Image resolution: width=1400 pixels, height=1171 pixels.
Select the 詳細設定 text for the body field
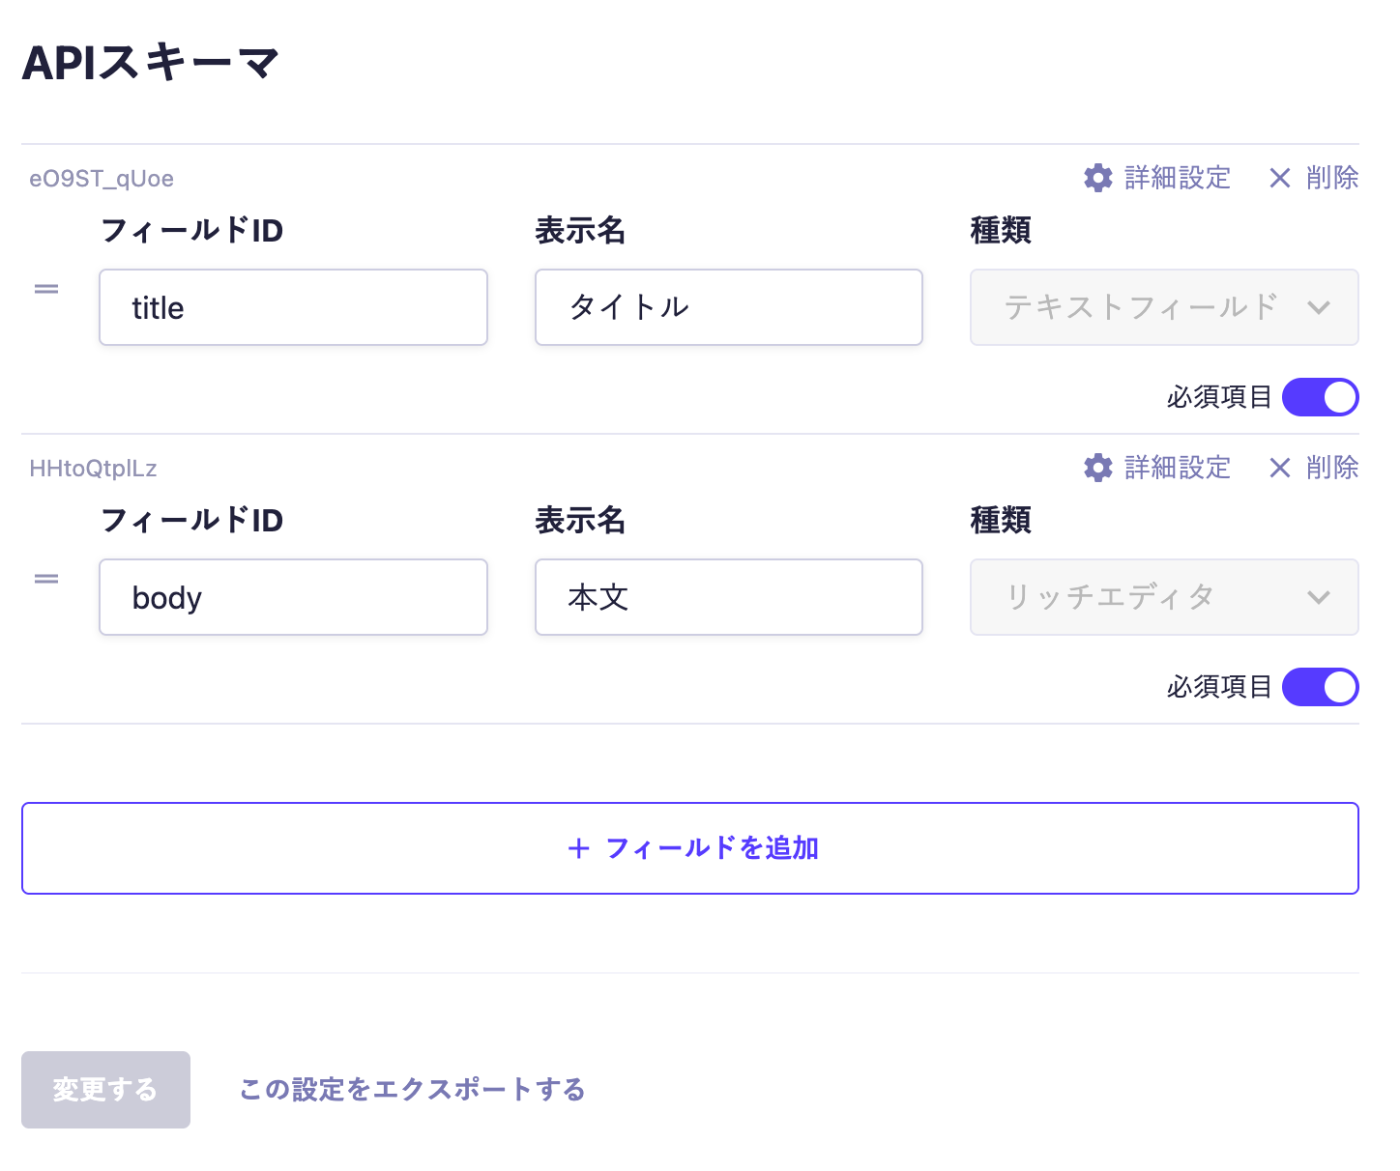point(1177,467)
